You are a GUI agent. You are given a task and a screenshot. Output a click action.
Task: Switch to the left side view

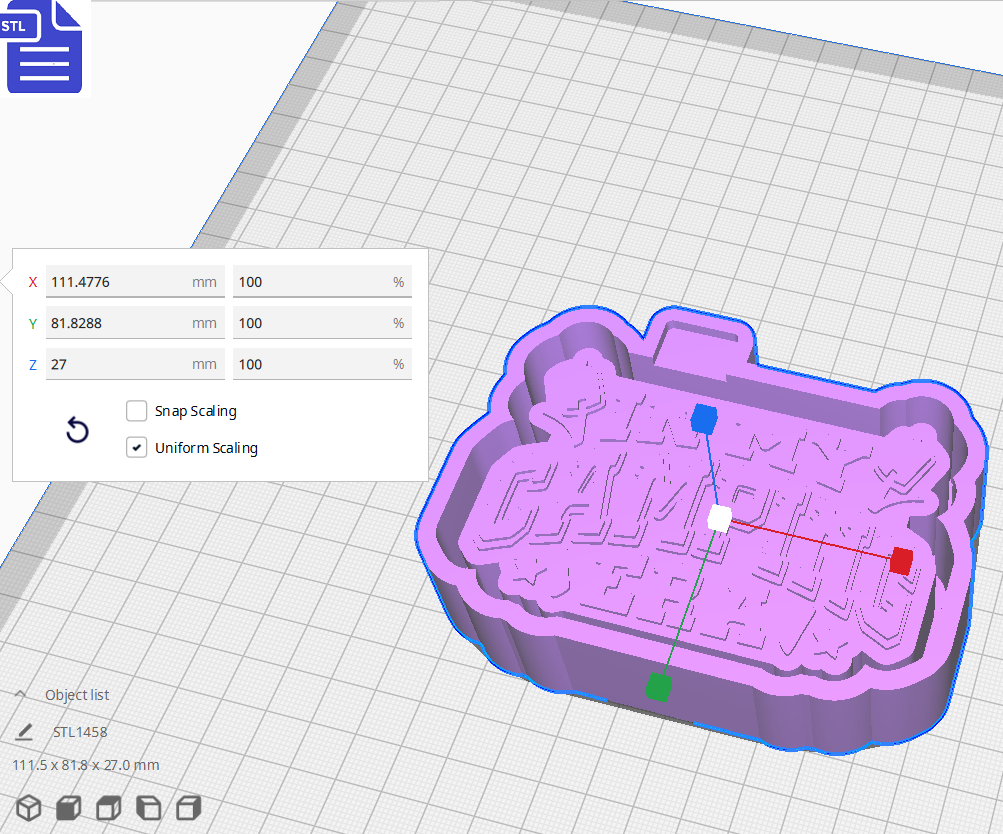coord(148,807)
